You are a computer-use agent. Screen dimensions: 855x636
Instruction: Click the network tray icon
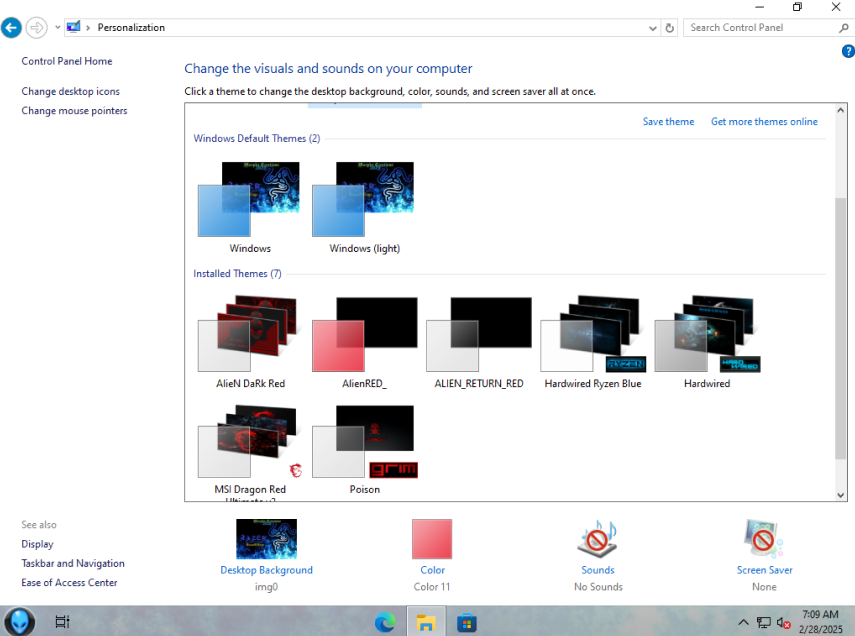(763, 622)
